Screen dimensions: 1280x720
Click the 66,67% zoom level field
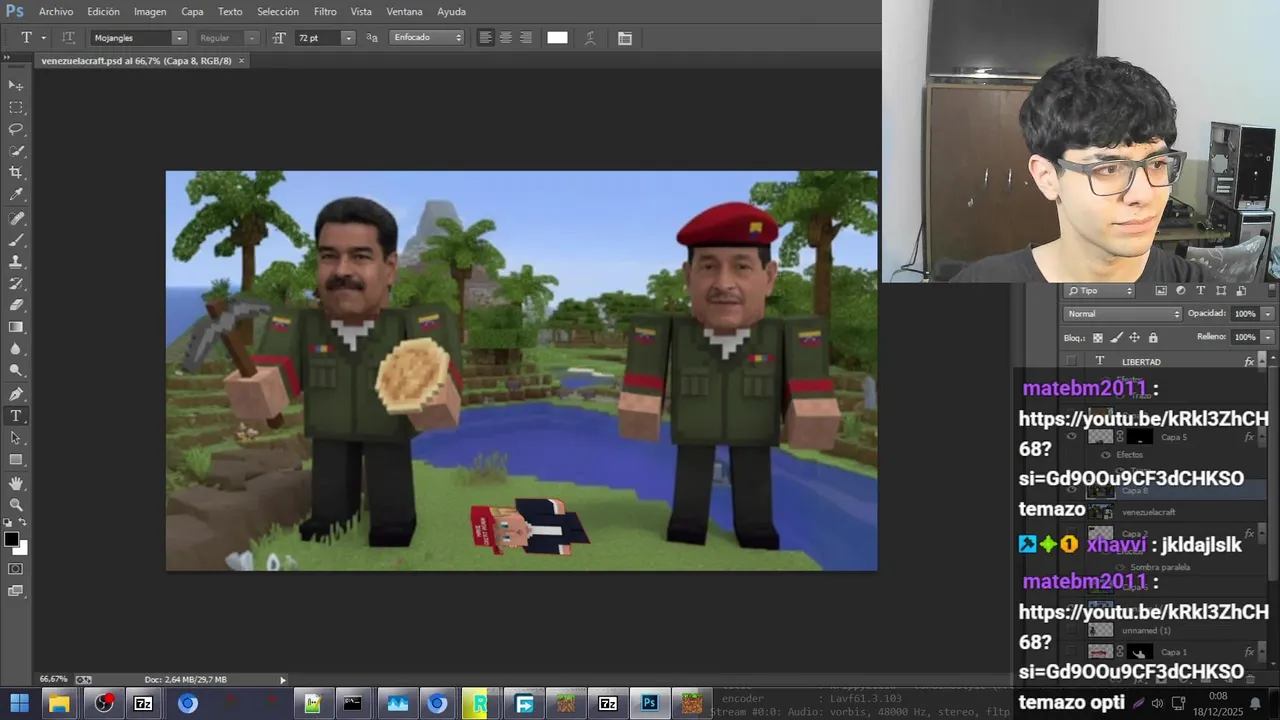pos(53,680)
